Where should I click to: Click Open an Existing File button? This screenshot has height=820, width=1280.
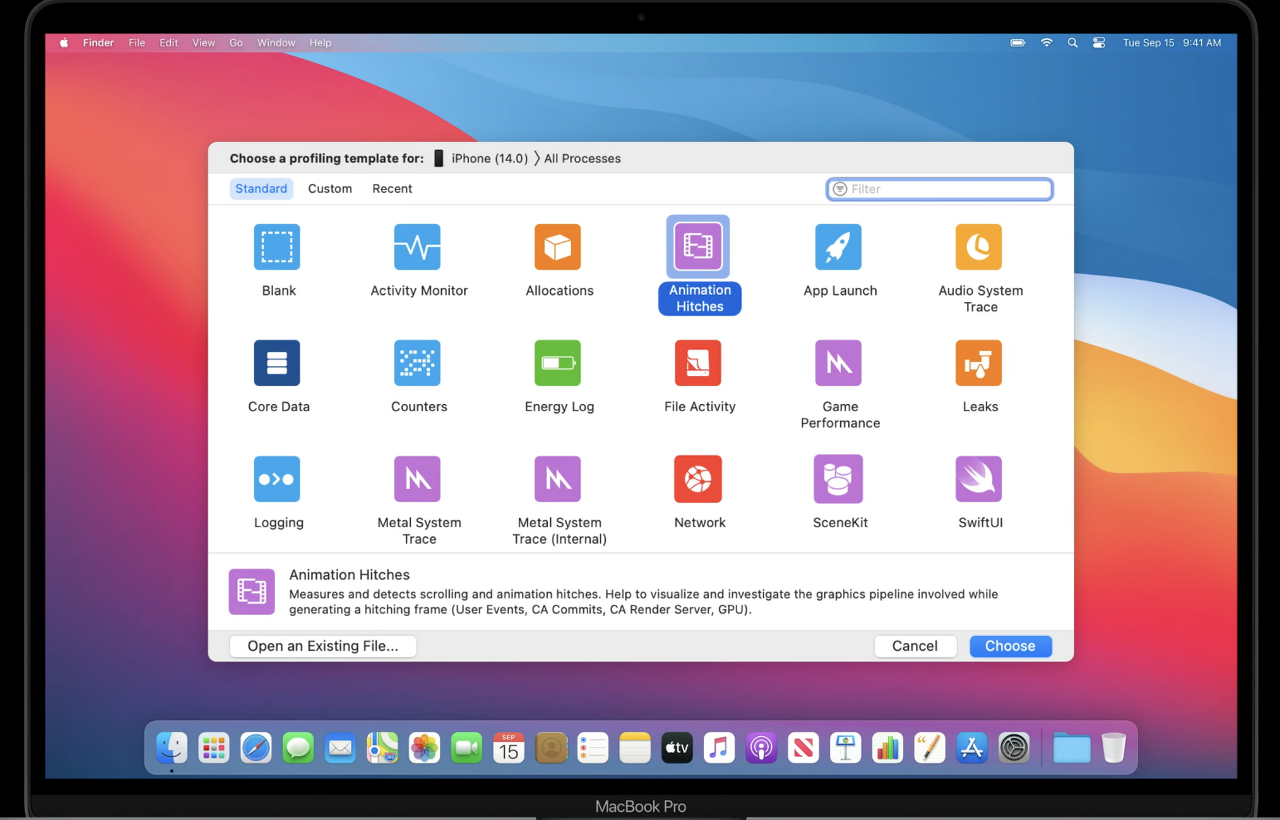point(323,646)
